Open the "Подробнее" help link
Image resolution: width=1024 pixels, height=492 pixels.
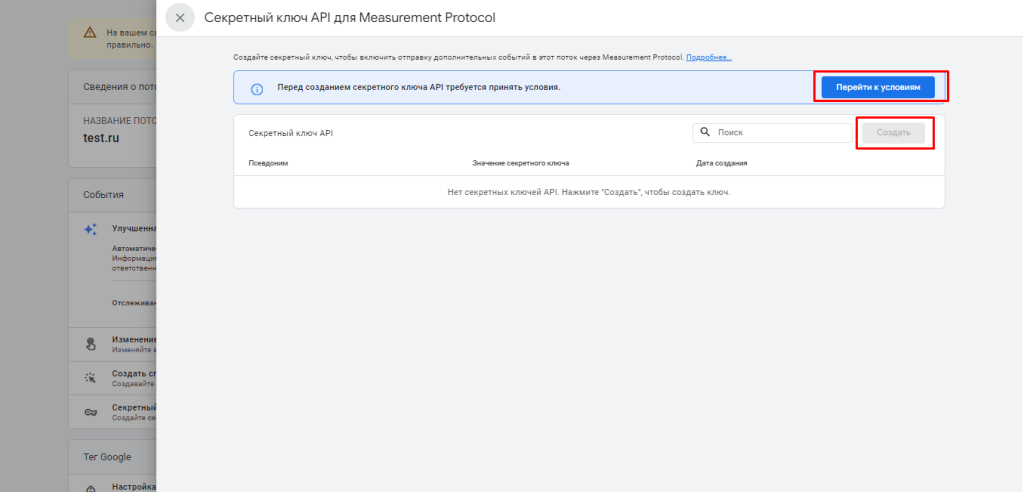click(x=708, y=58)
